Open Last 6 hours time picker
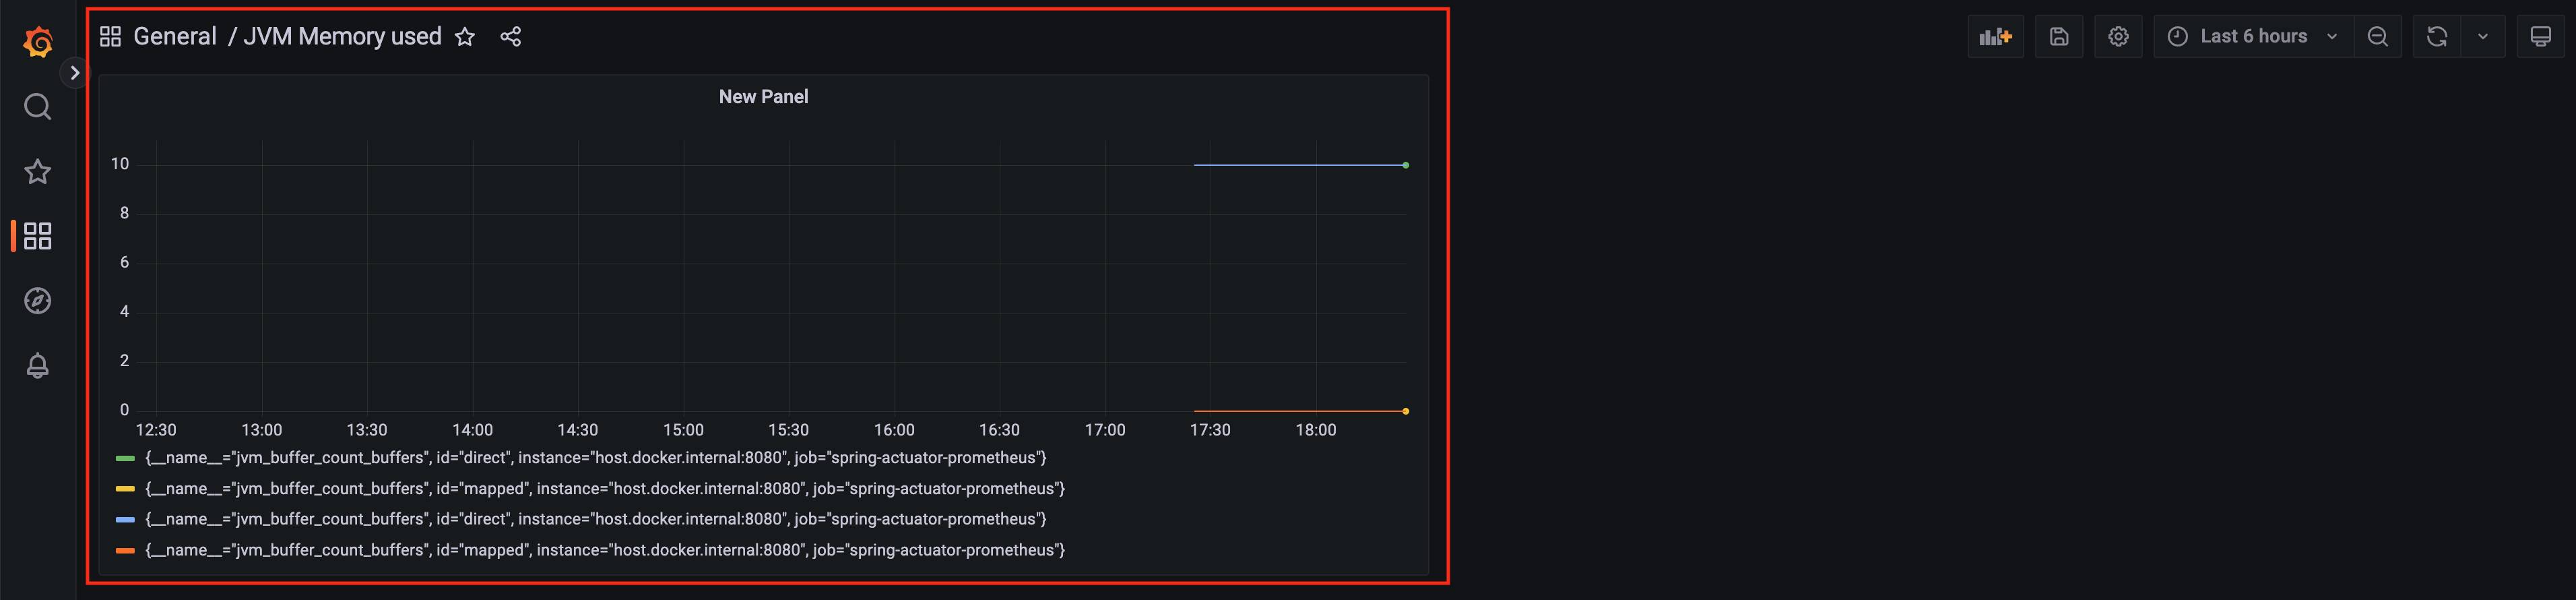The height and width of the screenshot is (600, 2576). tap(2253, 37)
